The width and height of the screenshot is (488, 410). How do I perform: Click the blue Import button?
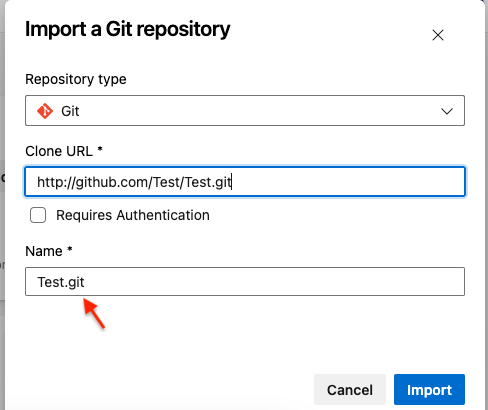click(429, 390)
